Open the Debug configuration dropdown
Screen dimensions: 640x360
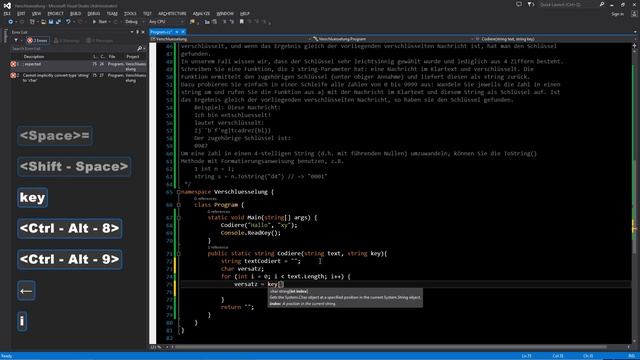point(134,22)
